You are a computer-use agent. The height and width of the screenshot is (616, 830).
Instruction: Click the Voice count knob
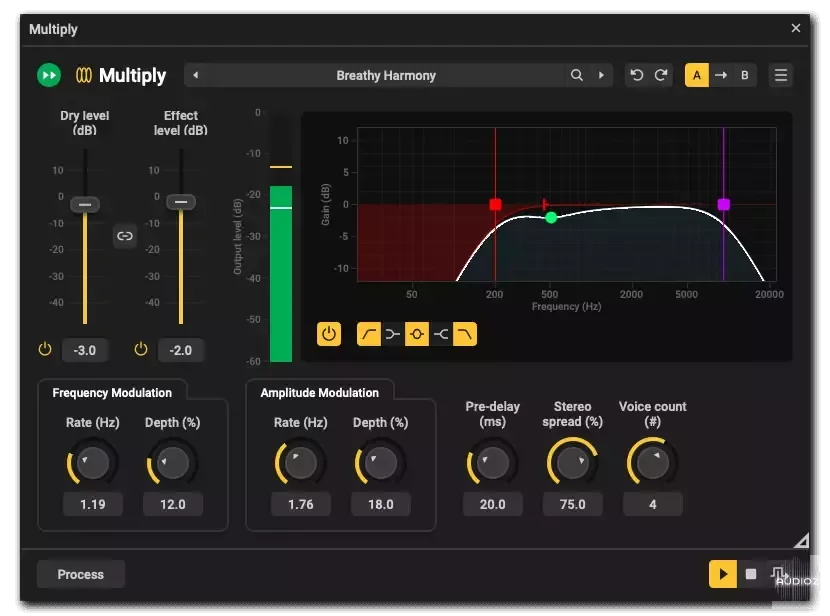pos(653,463)
